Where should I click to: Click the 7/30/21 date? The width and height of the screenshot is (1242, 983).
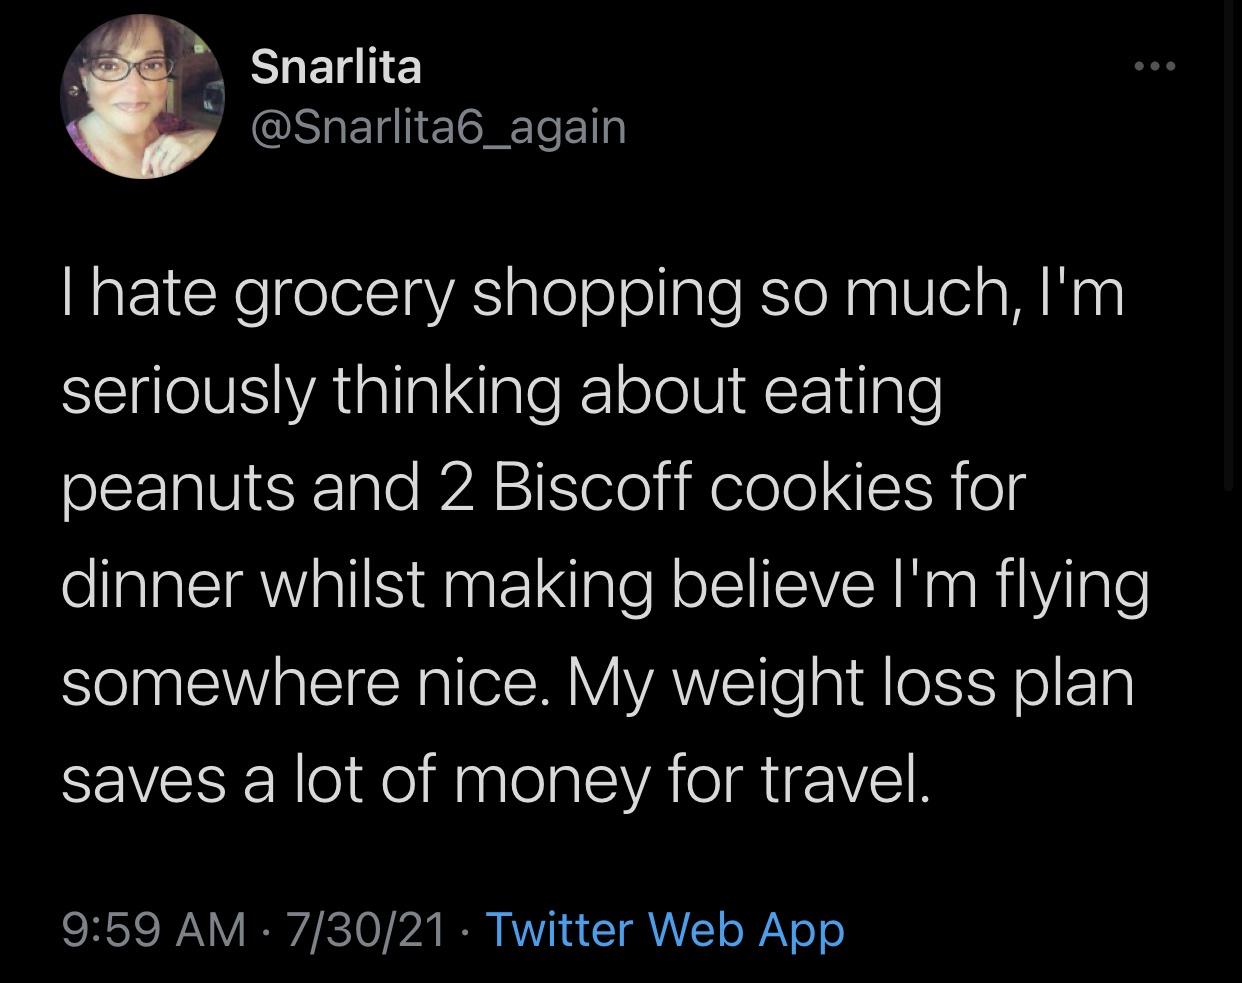pyautogui.click(x=366, y=929)
